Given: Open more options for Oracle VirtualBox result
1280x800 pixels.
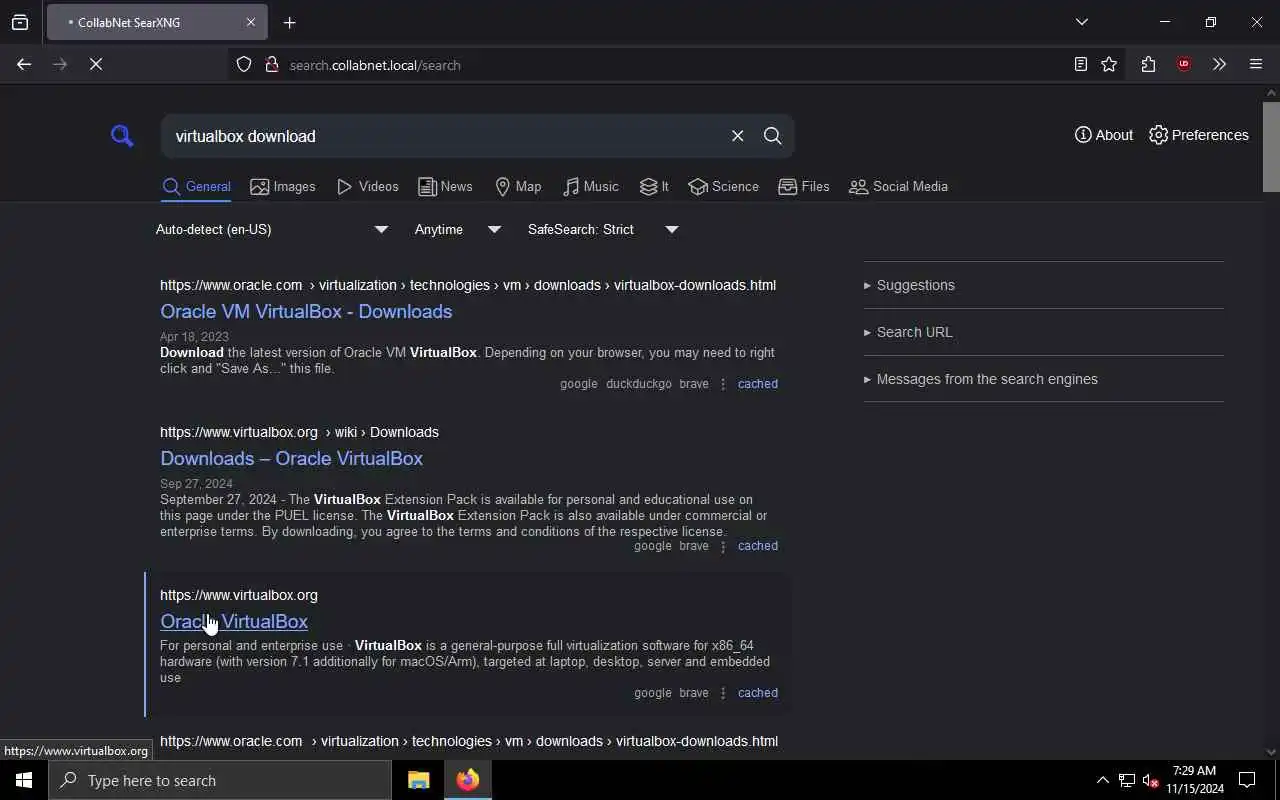Looking at the screenshot, I should click(723, 693).
